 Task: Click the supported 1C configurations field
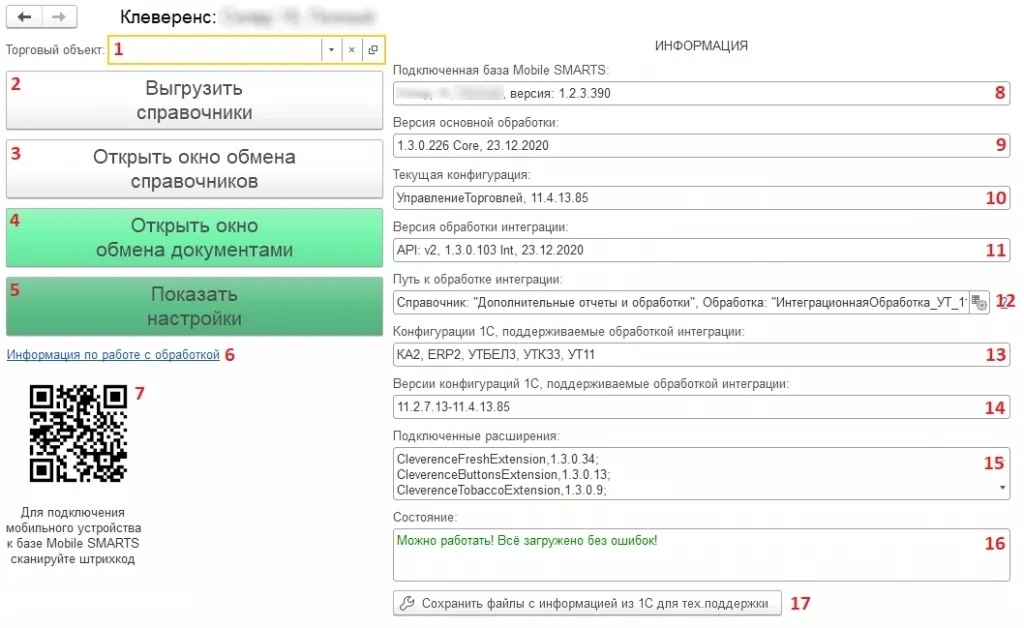(x=701, y=354)
